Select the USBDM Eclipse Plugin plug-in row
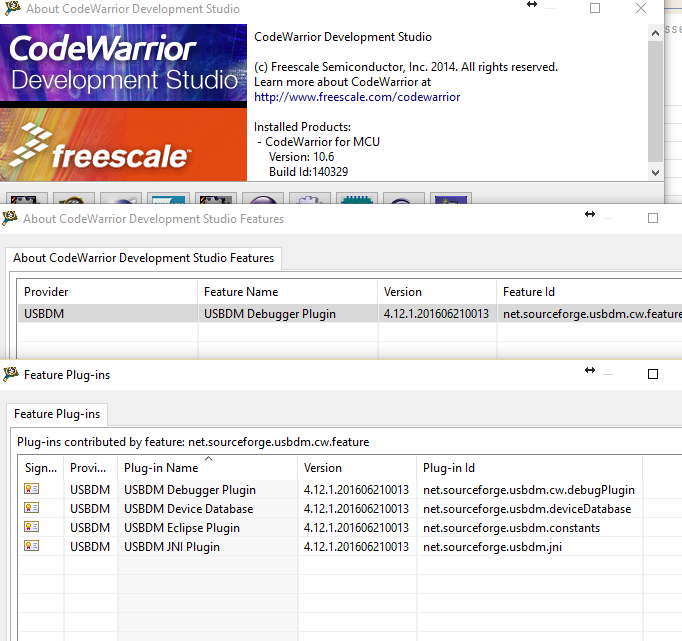 pos(182,528)
